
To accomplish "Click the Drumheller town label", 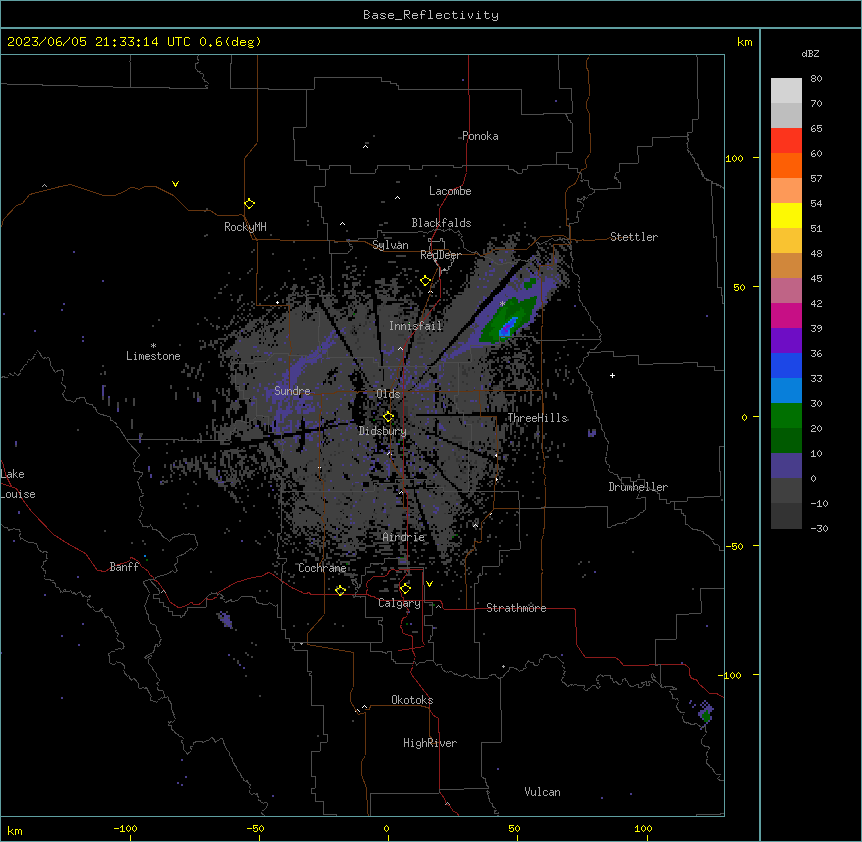I will coord(638,487).
